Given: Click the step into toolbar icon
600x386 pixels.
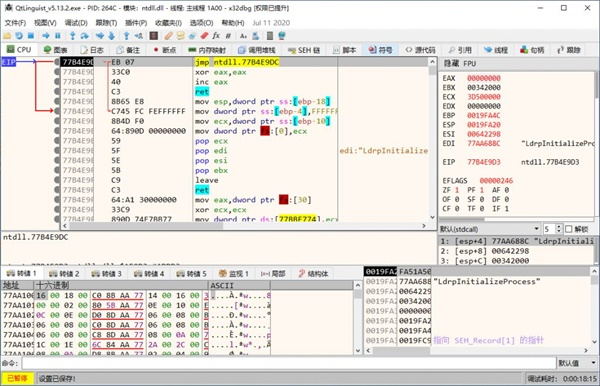Looking at the screenshot, I should pos(72,36).
